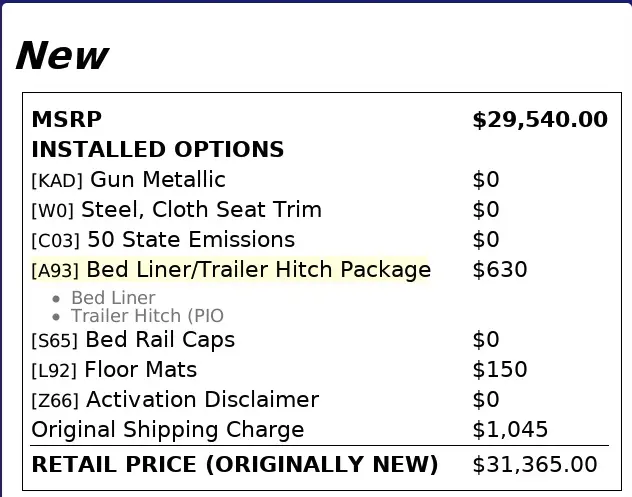Click the highlighted Bed Liner/Trailer Hitch Package option
Screen dimensions: 632x497
tap(231, 269)
